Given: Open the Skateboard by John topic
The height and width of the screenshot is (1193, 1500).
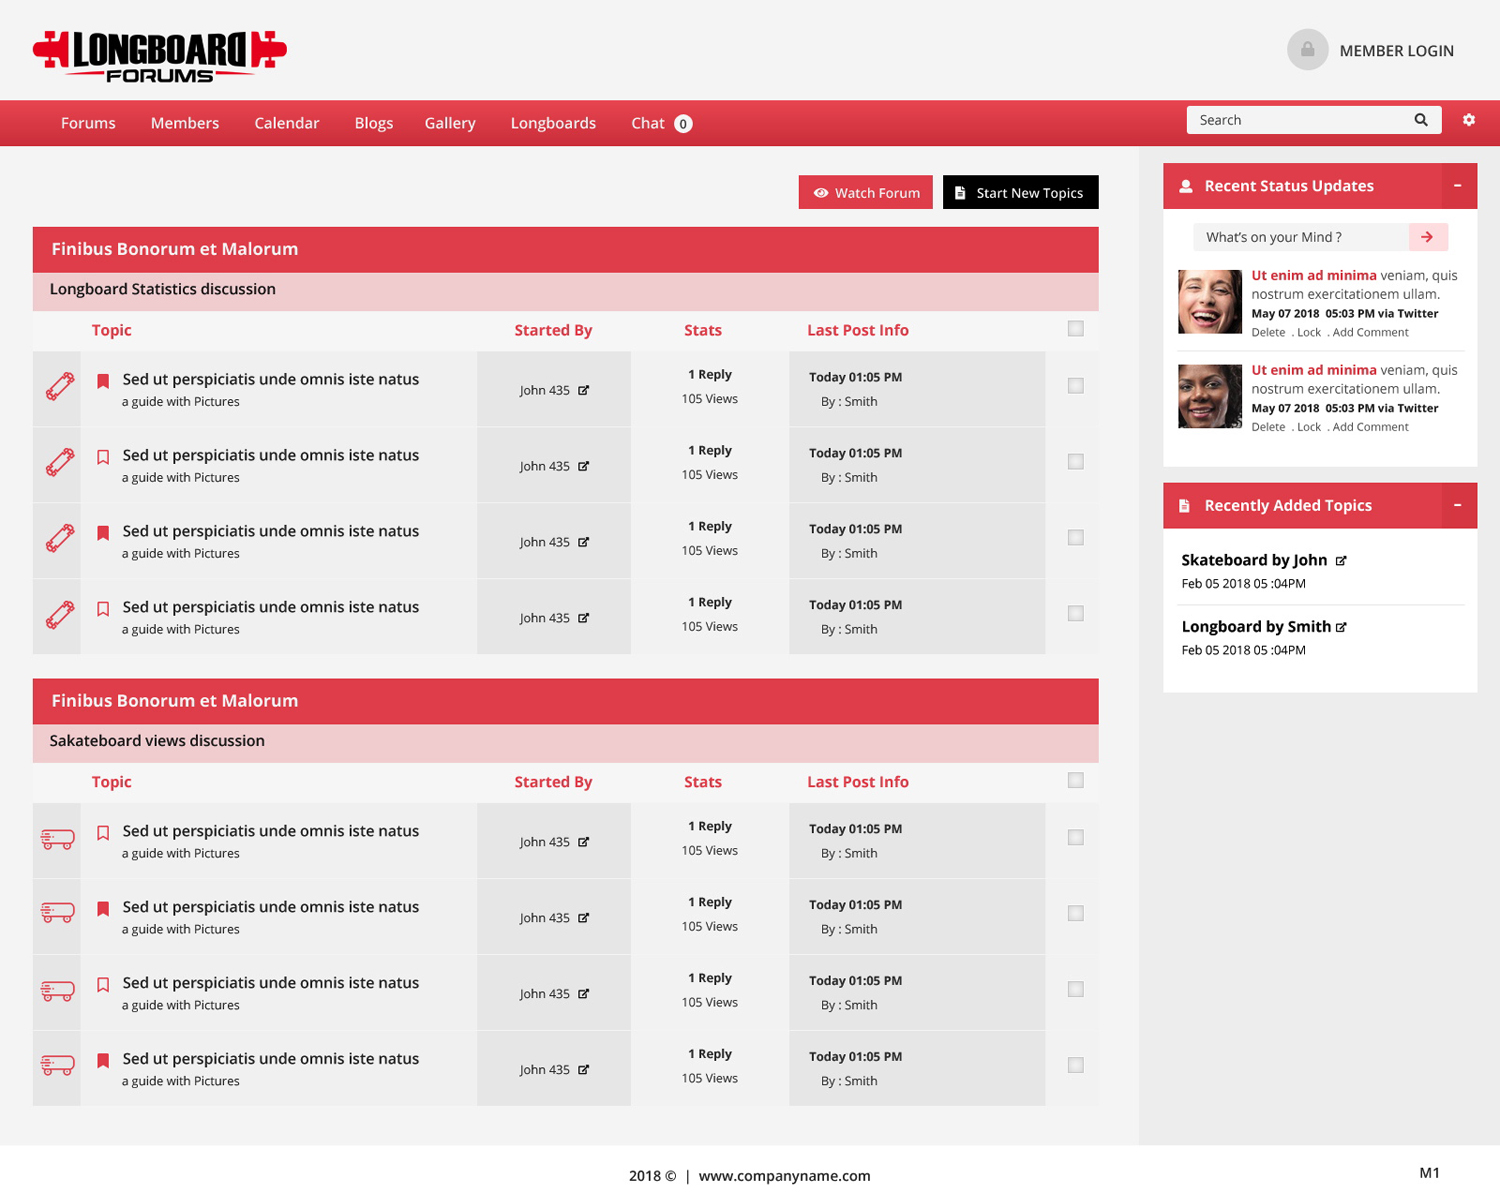Looking at the screenshot, I should pos(1254,561).
